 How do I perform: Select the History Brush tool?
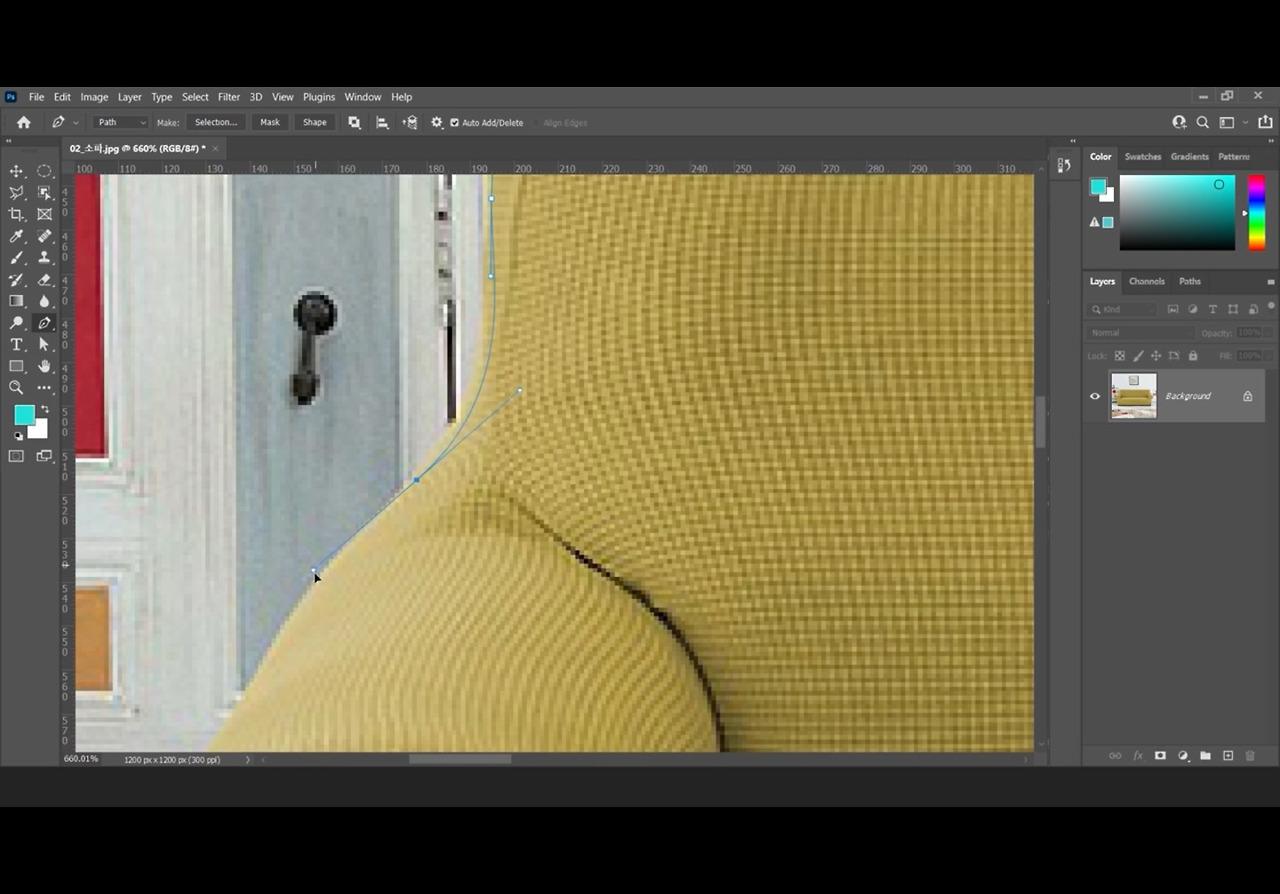16,280
